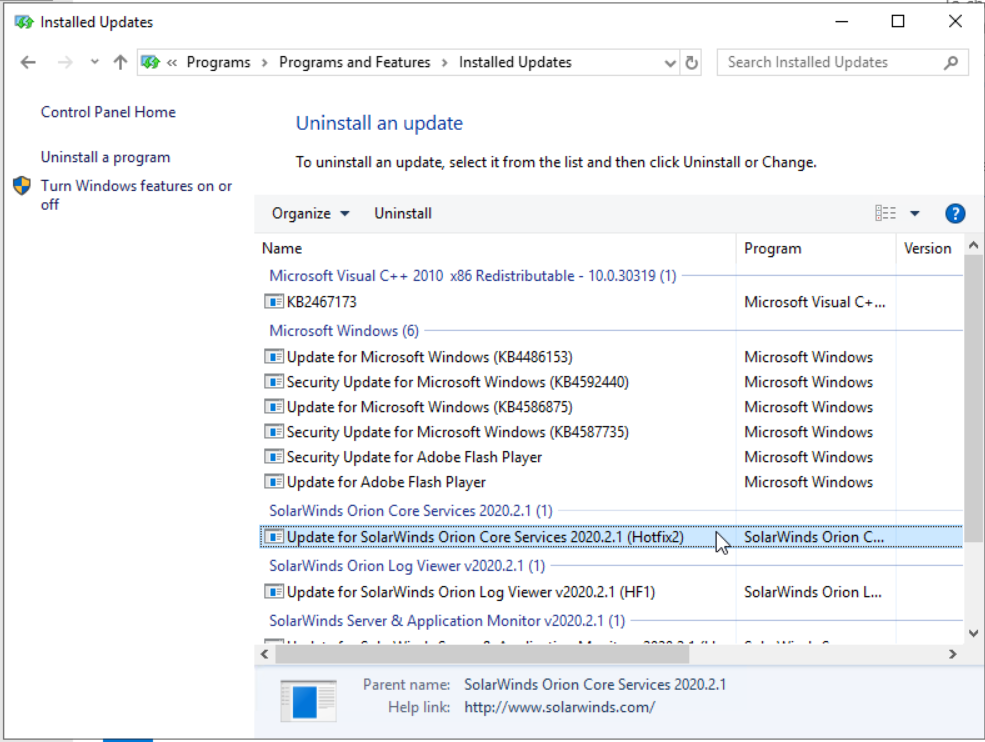Click Programs and Features breadcrumb

[354, 62]
